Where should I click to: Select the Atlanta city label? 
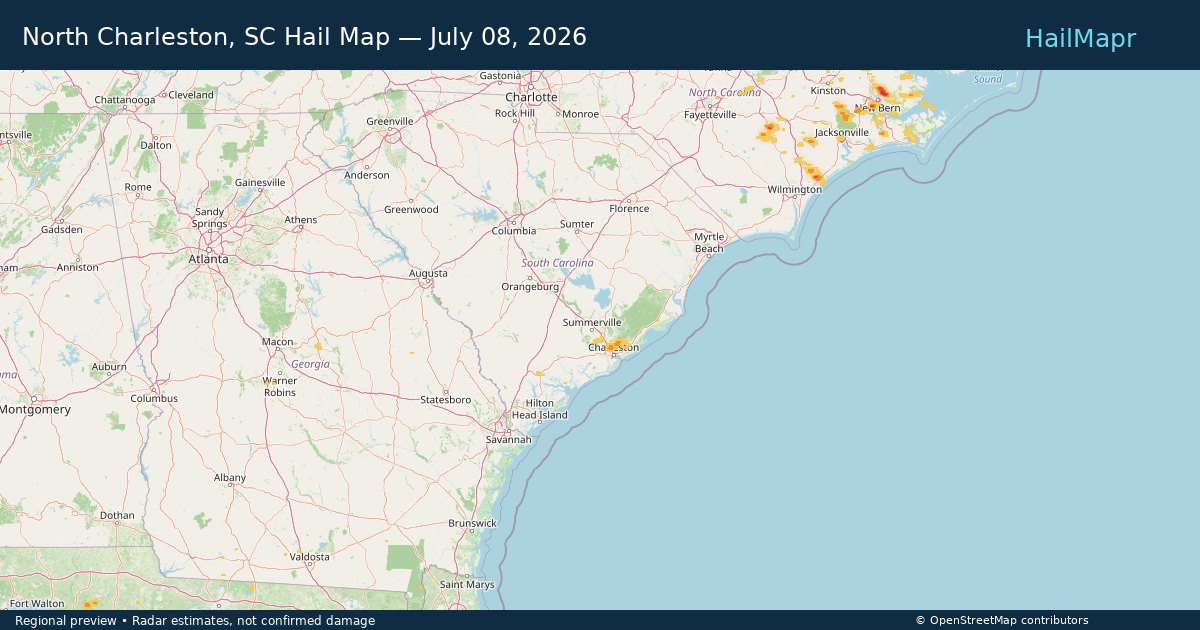tap(209, 259)
